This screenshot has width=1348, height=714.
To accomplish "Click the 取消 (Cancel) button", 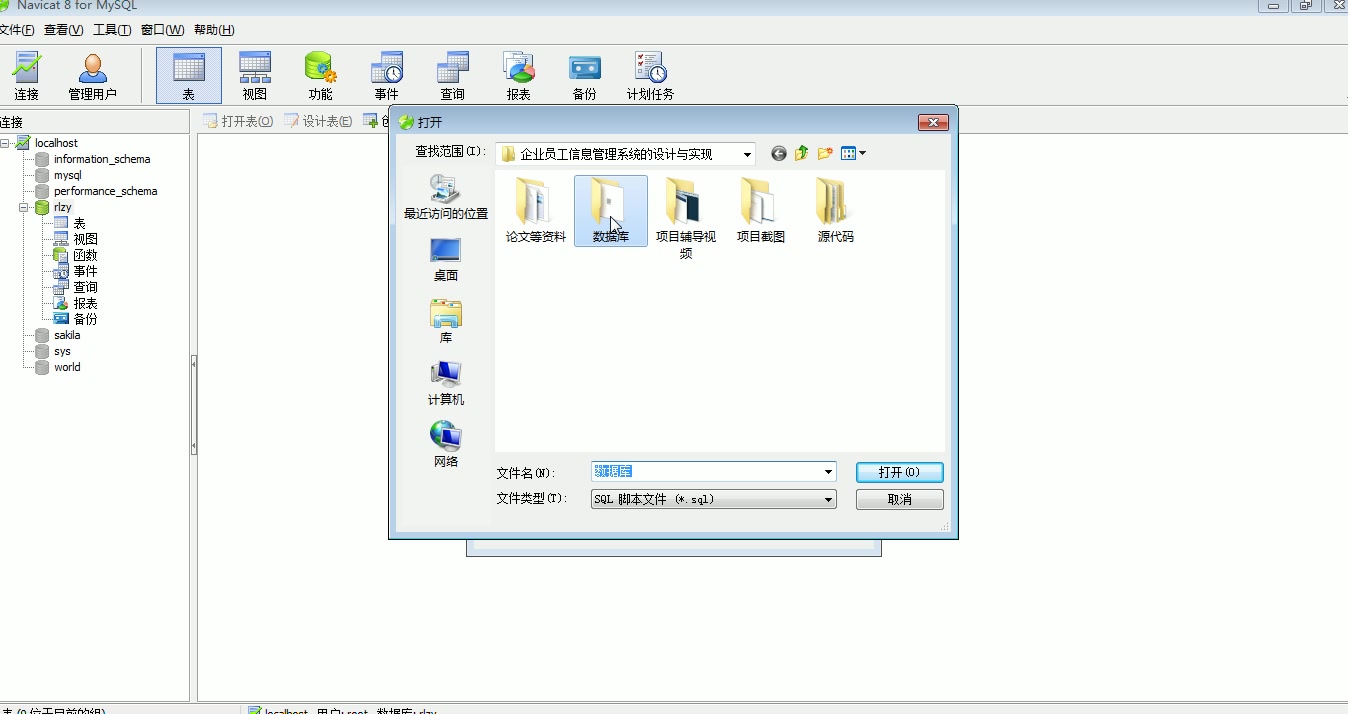I will [898, 499].
